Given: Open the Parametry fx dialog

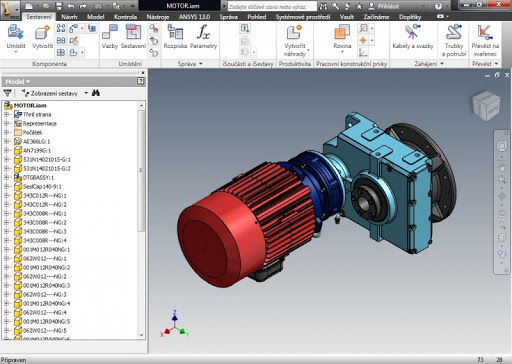Looking at the screenshot, I should [203, 33].
